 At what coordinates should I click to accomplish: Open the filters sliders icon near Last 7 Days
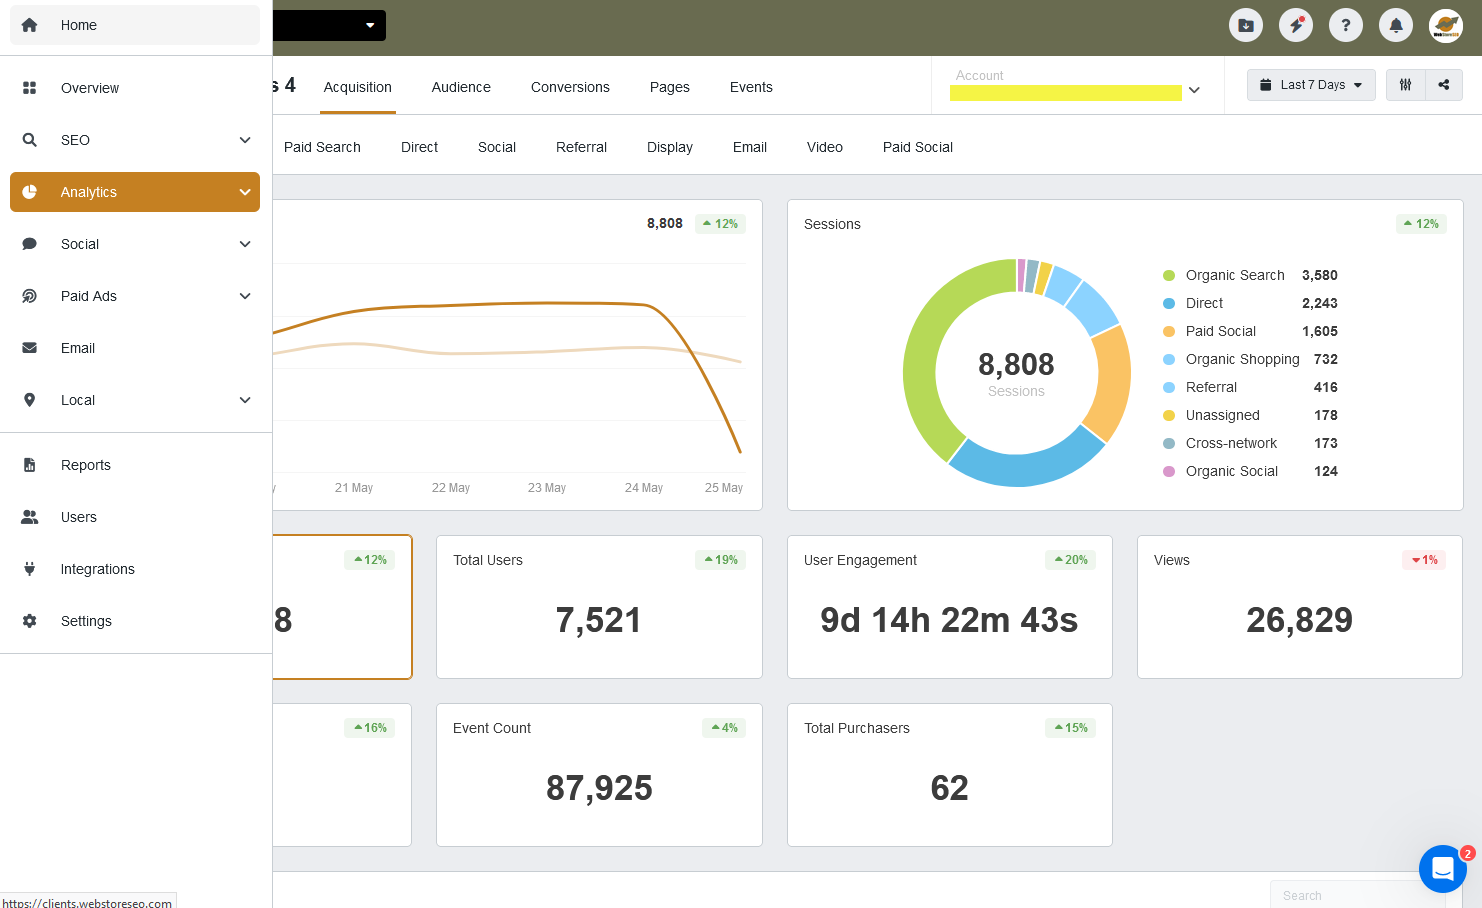pos(1405,85)
